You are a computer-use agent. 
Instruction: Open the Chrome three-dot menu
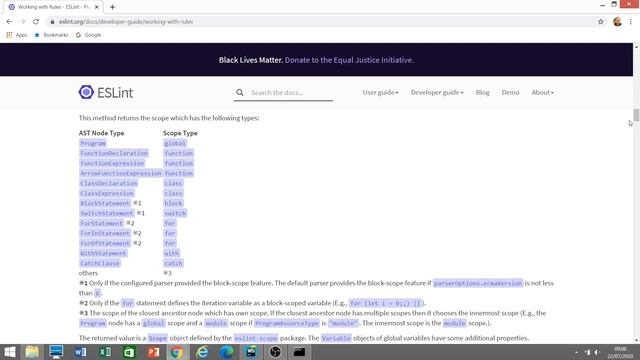(631, 22)
